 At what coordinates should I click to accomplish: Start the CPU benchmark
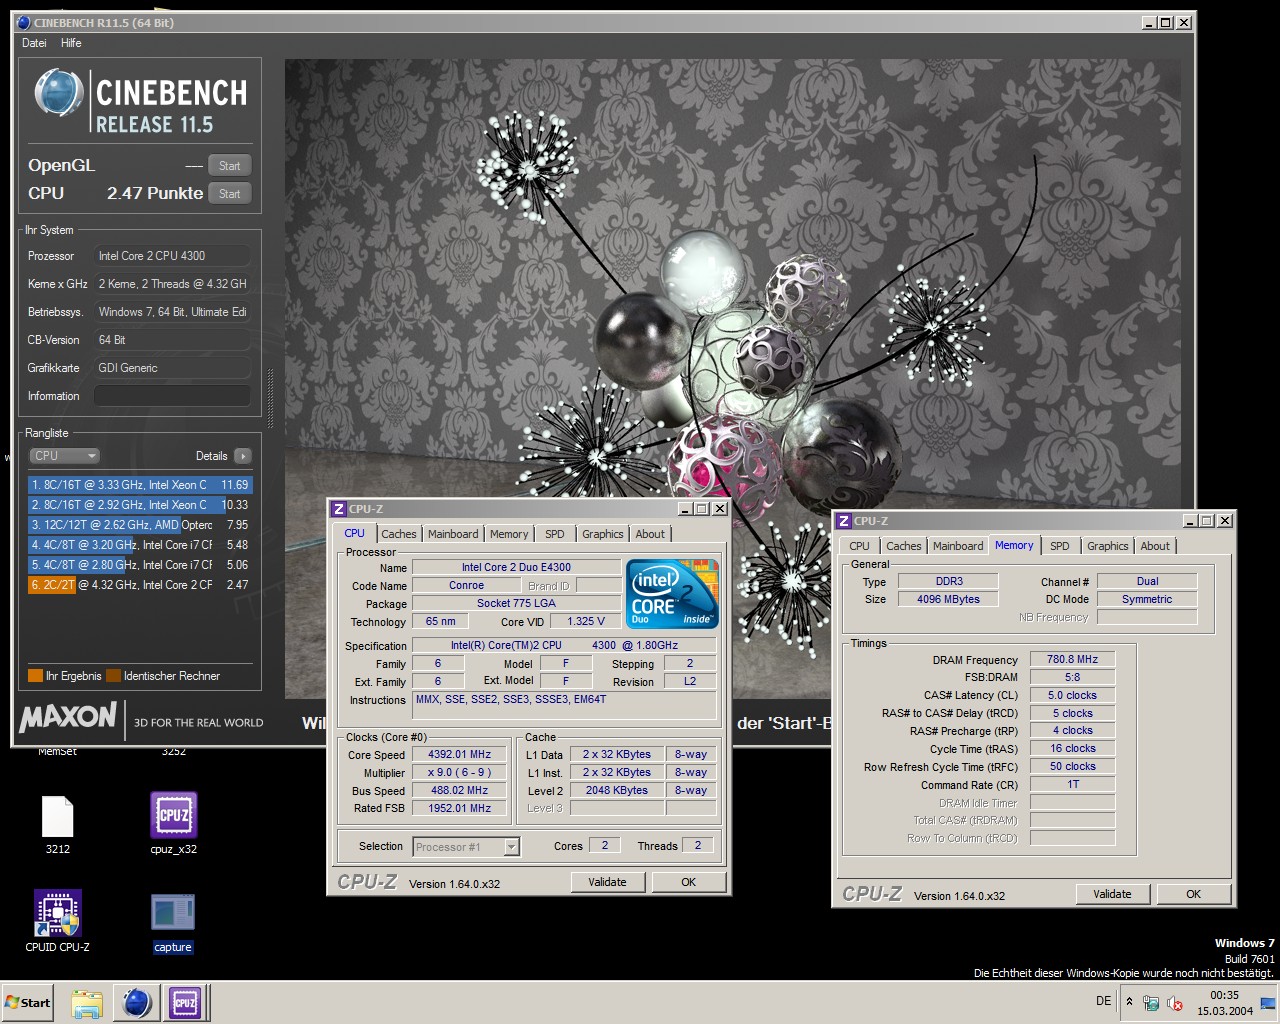click(230, 194)
